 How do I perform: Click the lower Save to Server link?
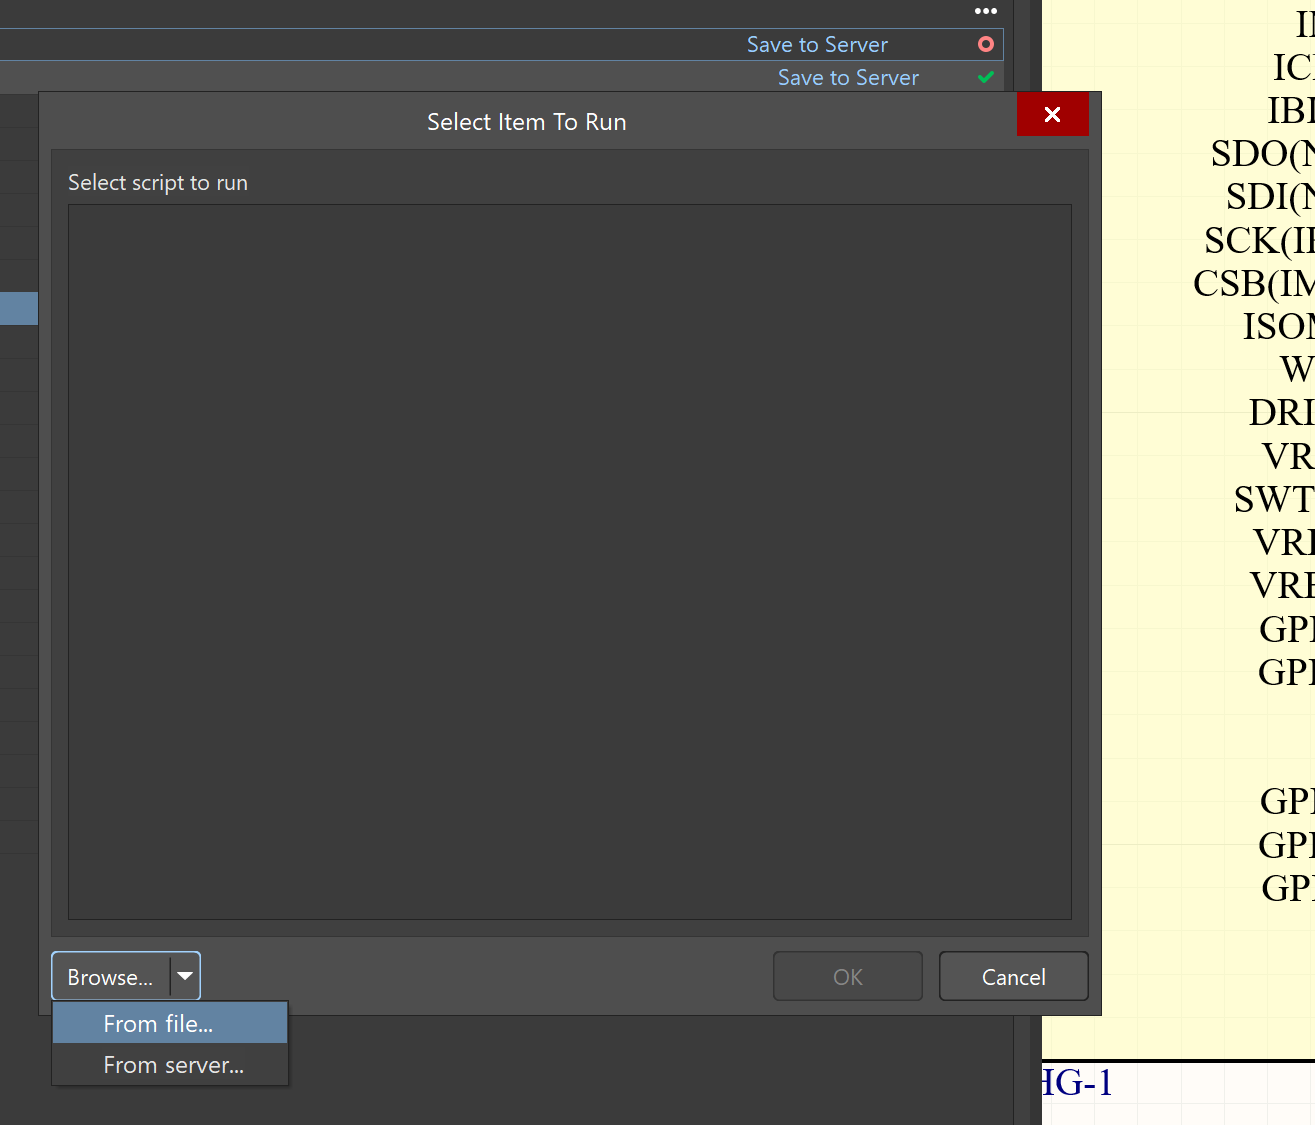[848, 78]
